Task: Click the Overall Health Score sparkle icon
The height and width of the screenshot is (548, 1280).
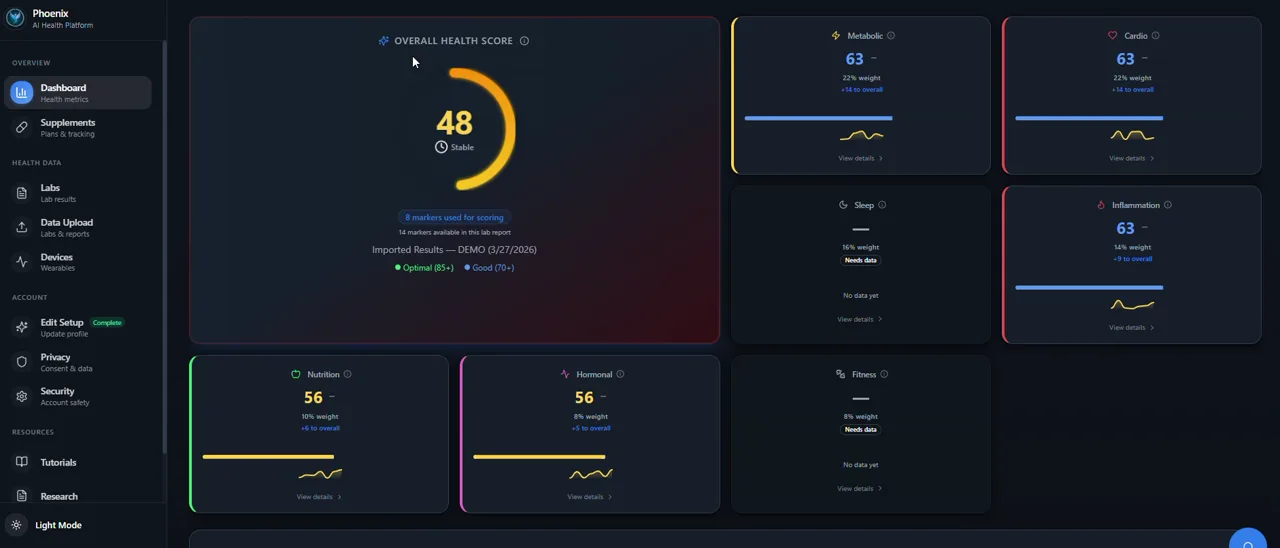Action: [383, 41]
